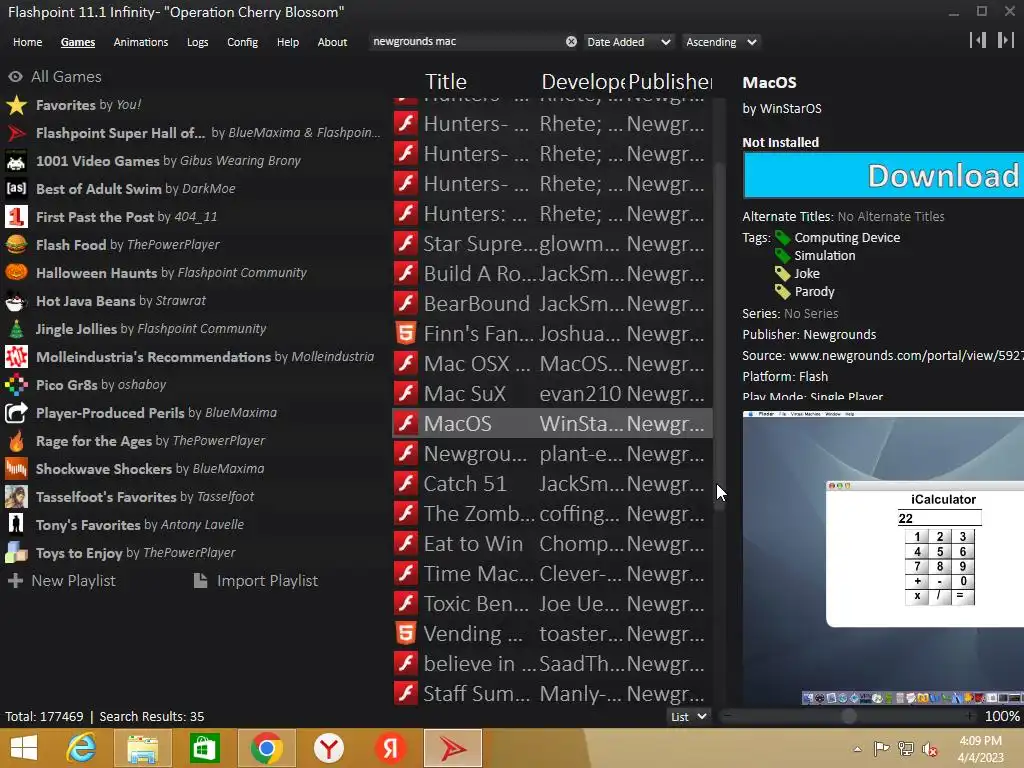The height and width of the screenshot is (768, 1024).
Task: Adjust the thumbnail scale slider
Action: [x=848, y=716]
